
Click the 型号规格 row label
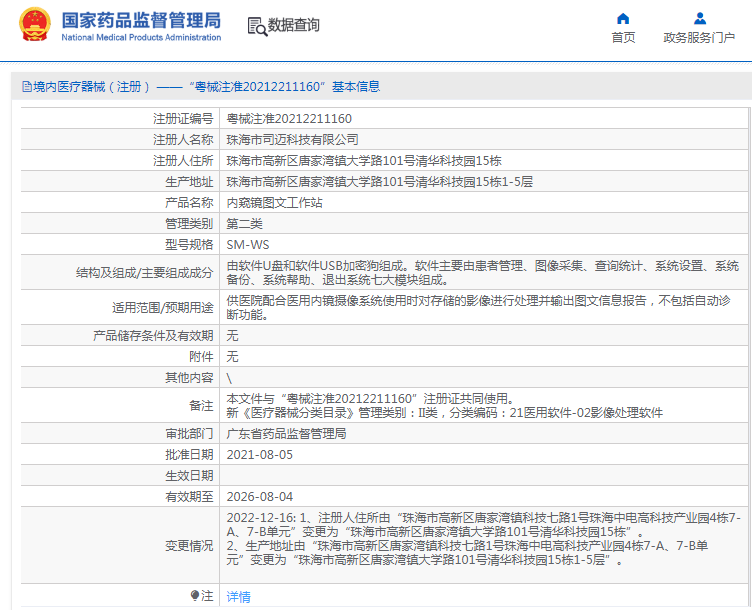(189, 245)
